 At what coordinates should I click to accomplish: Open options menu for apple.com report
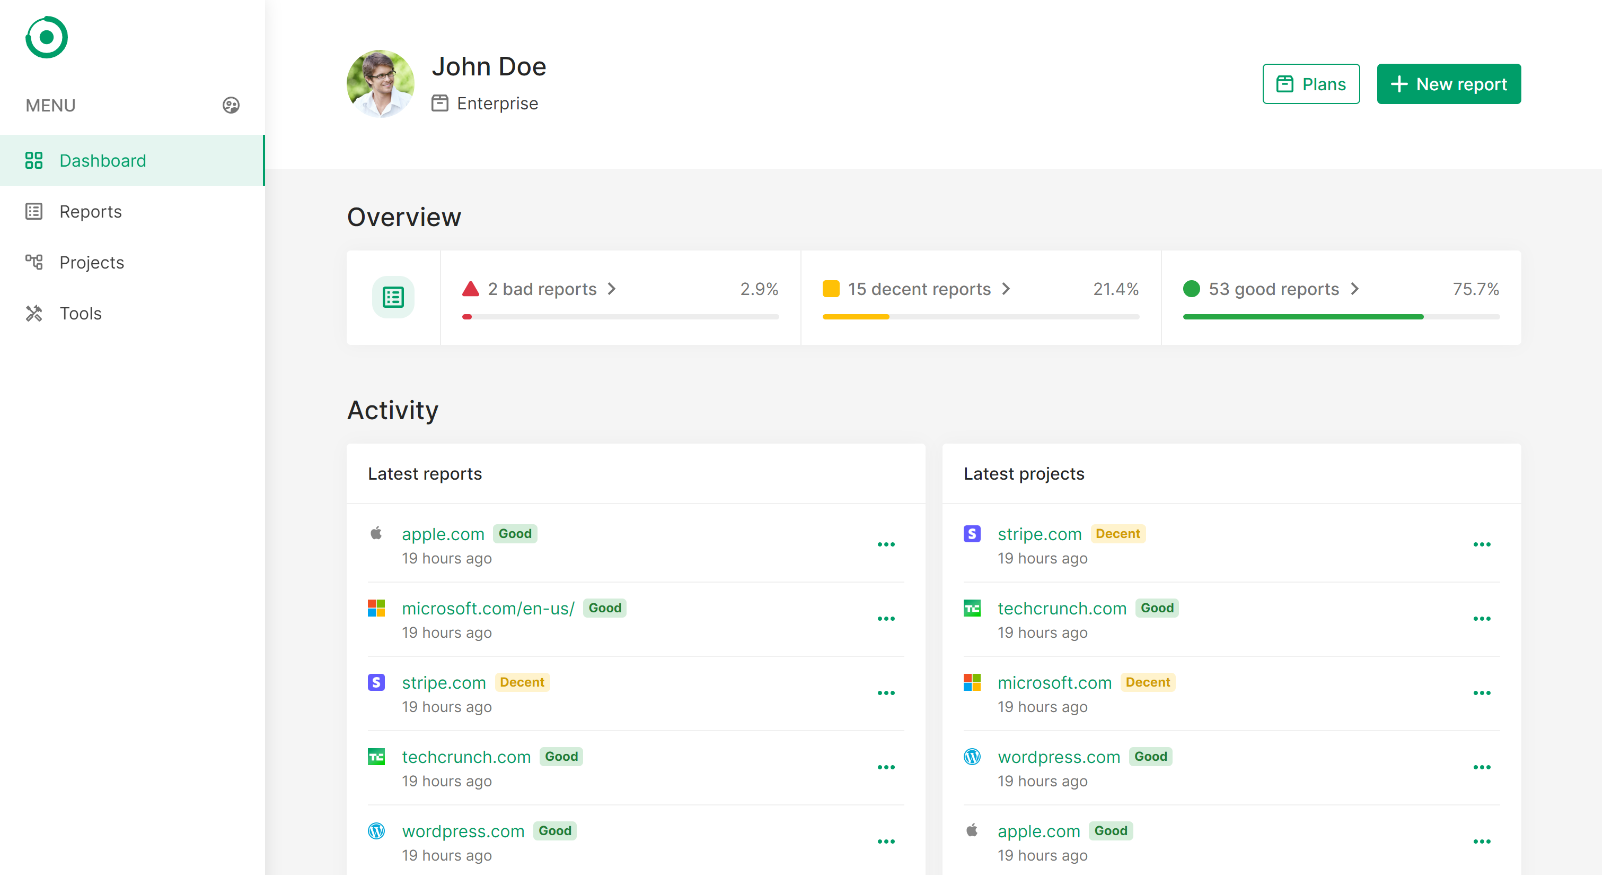(x=886, y=545)
